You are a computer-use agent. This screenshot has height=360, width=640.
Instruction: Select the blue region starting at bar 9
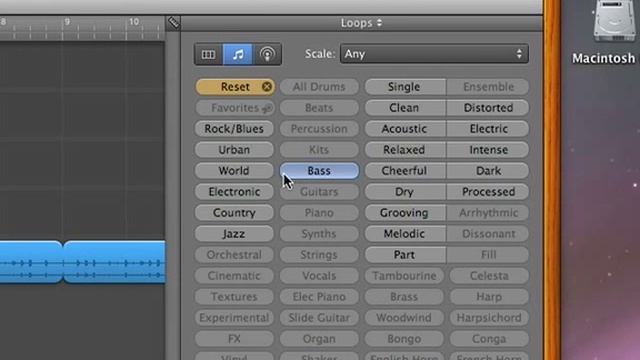[x=115, y=262]
